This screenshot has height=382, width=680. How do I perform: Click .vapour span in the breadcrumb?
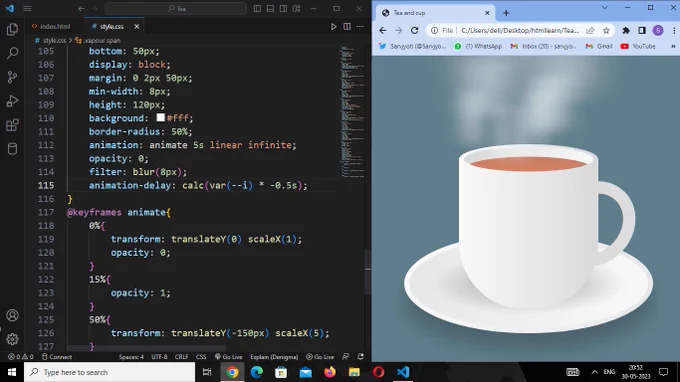pos(101,40)
